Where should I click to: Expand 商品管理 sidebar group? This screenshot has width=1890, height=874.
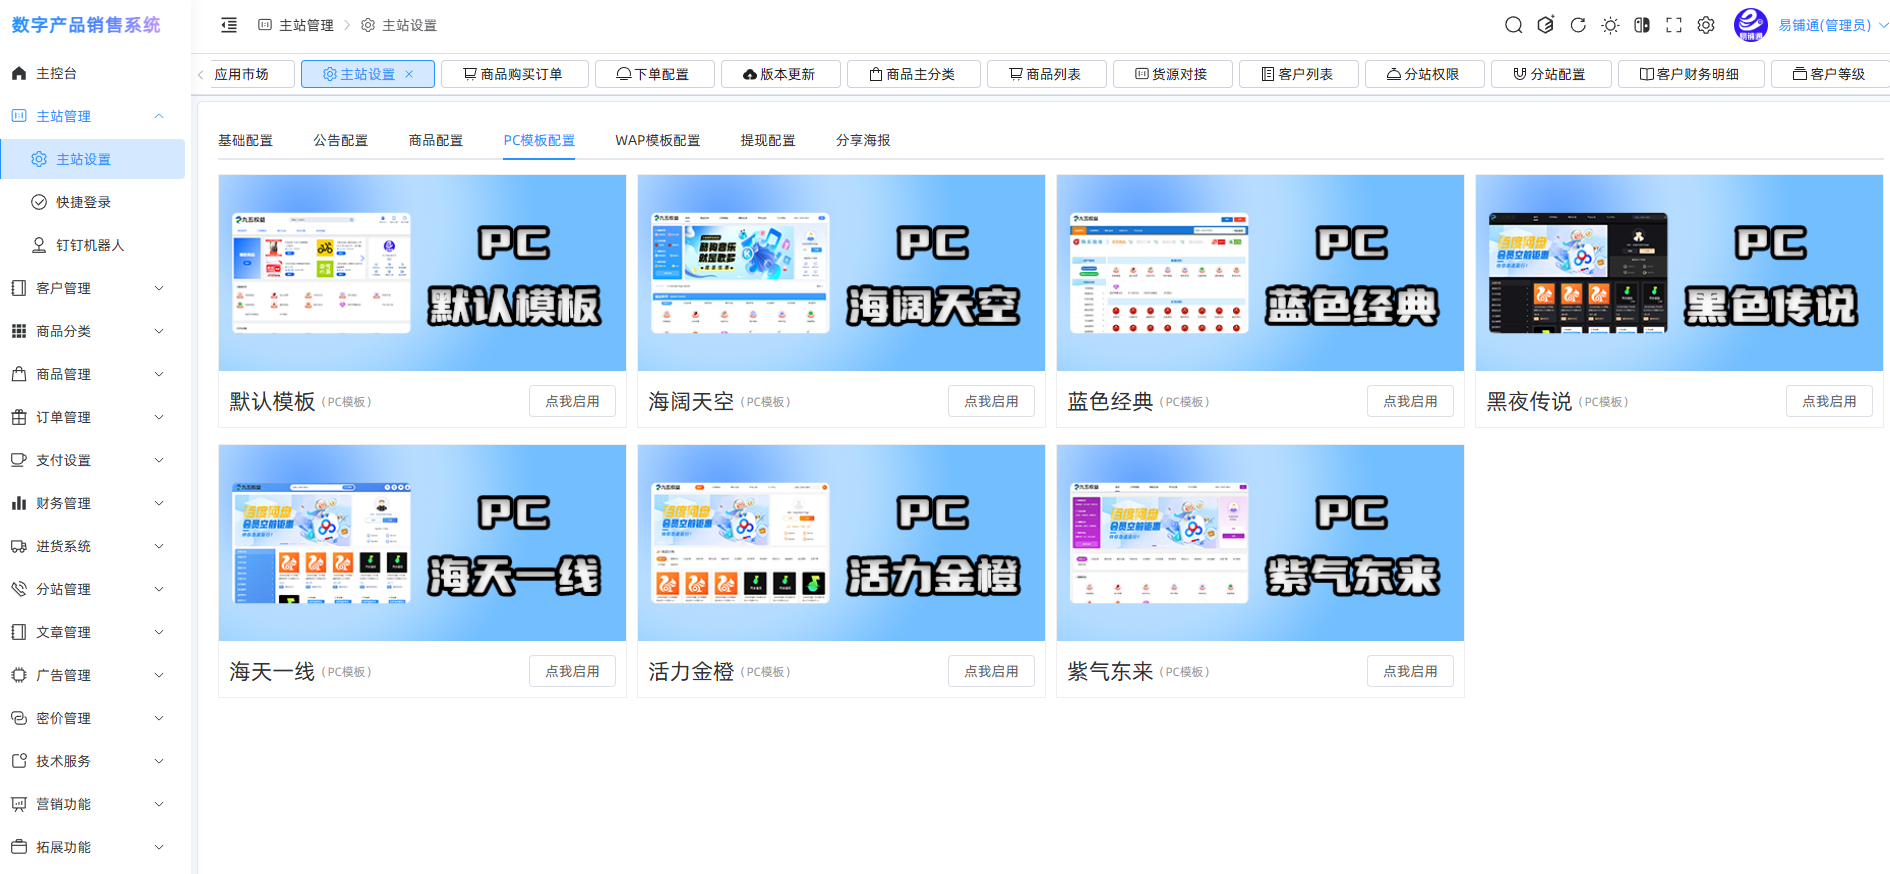92,374
